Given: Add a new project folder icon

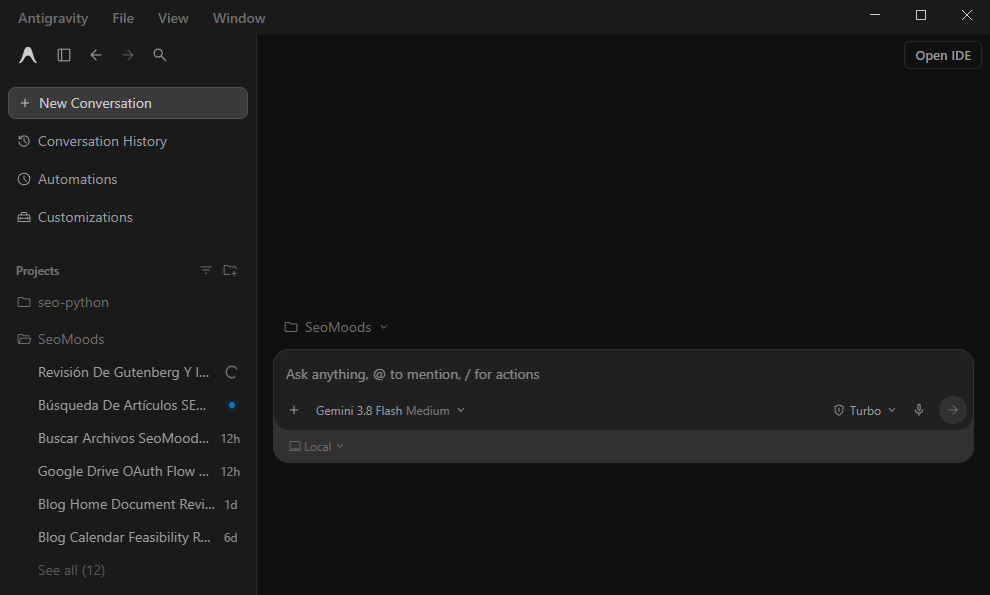Looking at the screenshot, I should (x=230, y=270).
